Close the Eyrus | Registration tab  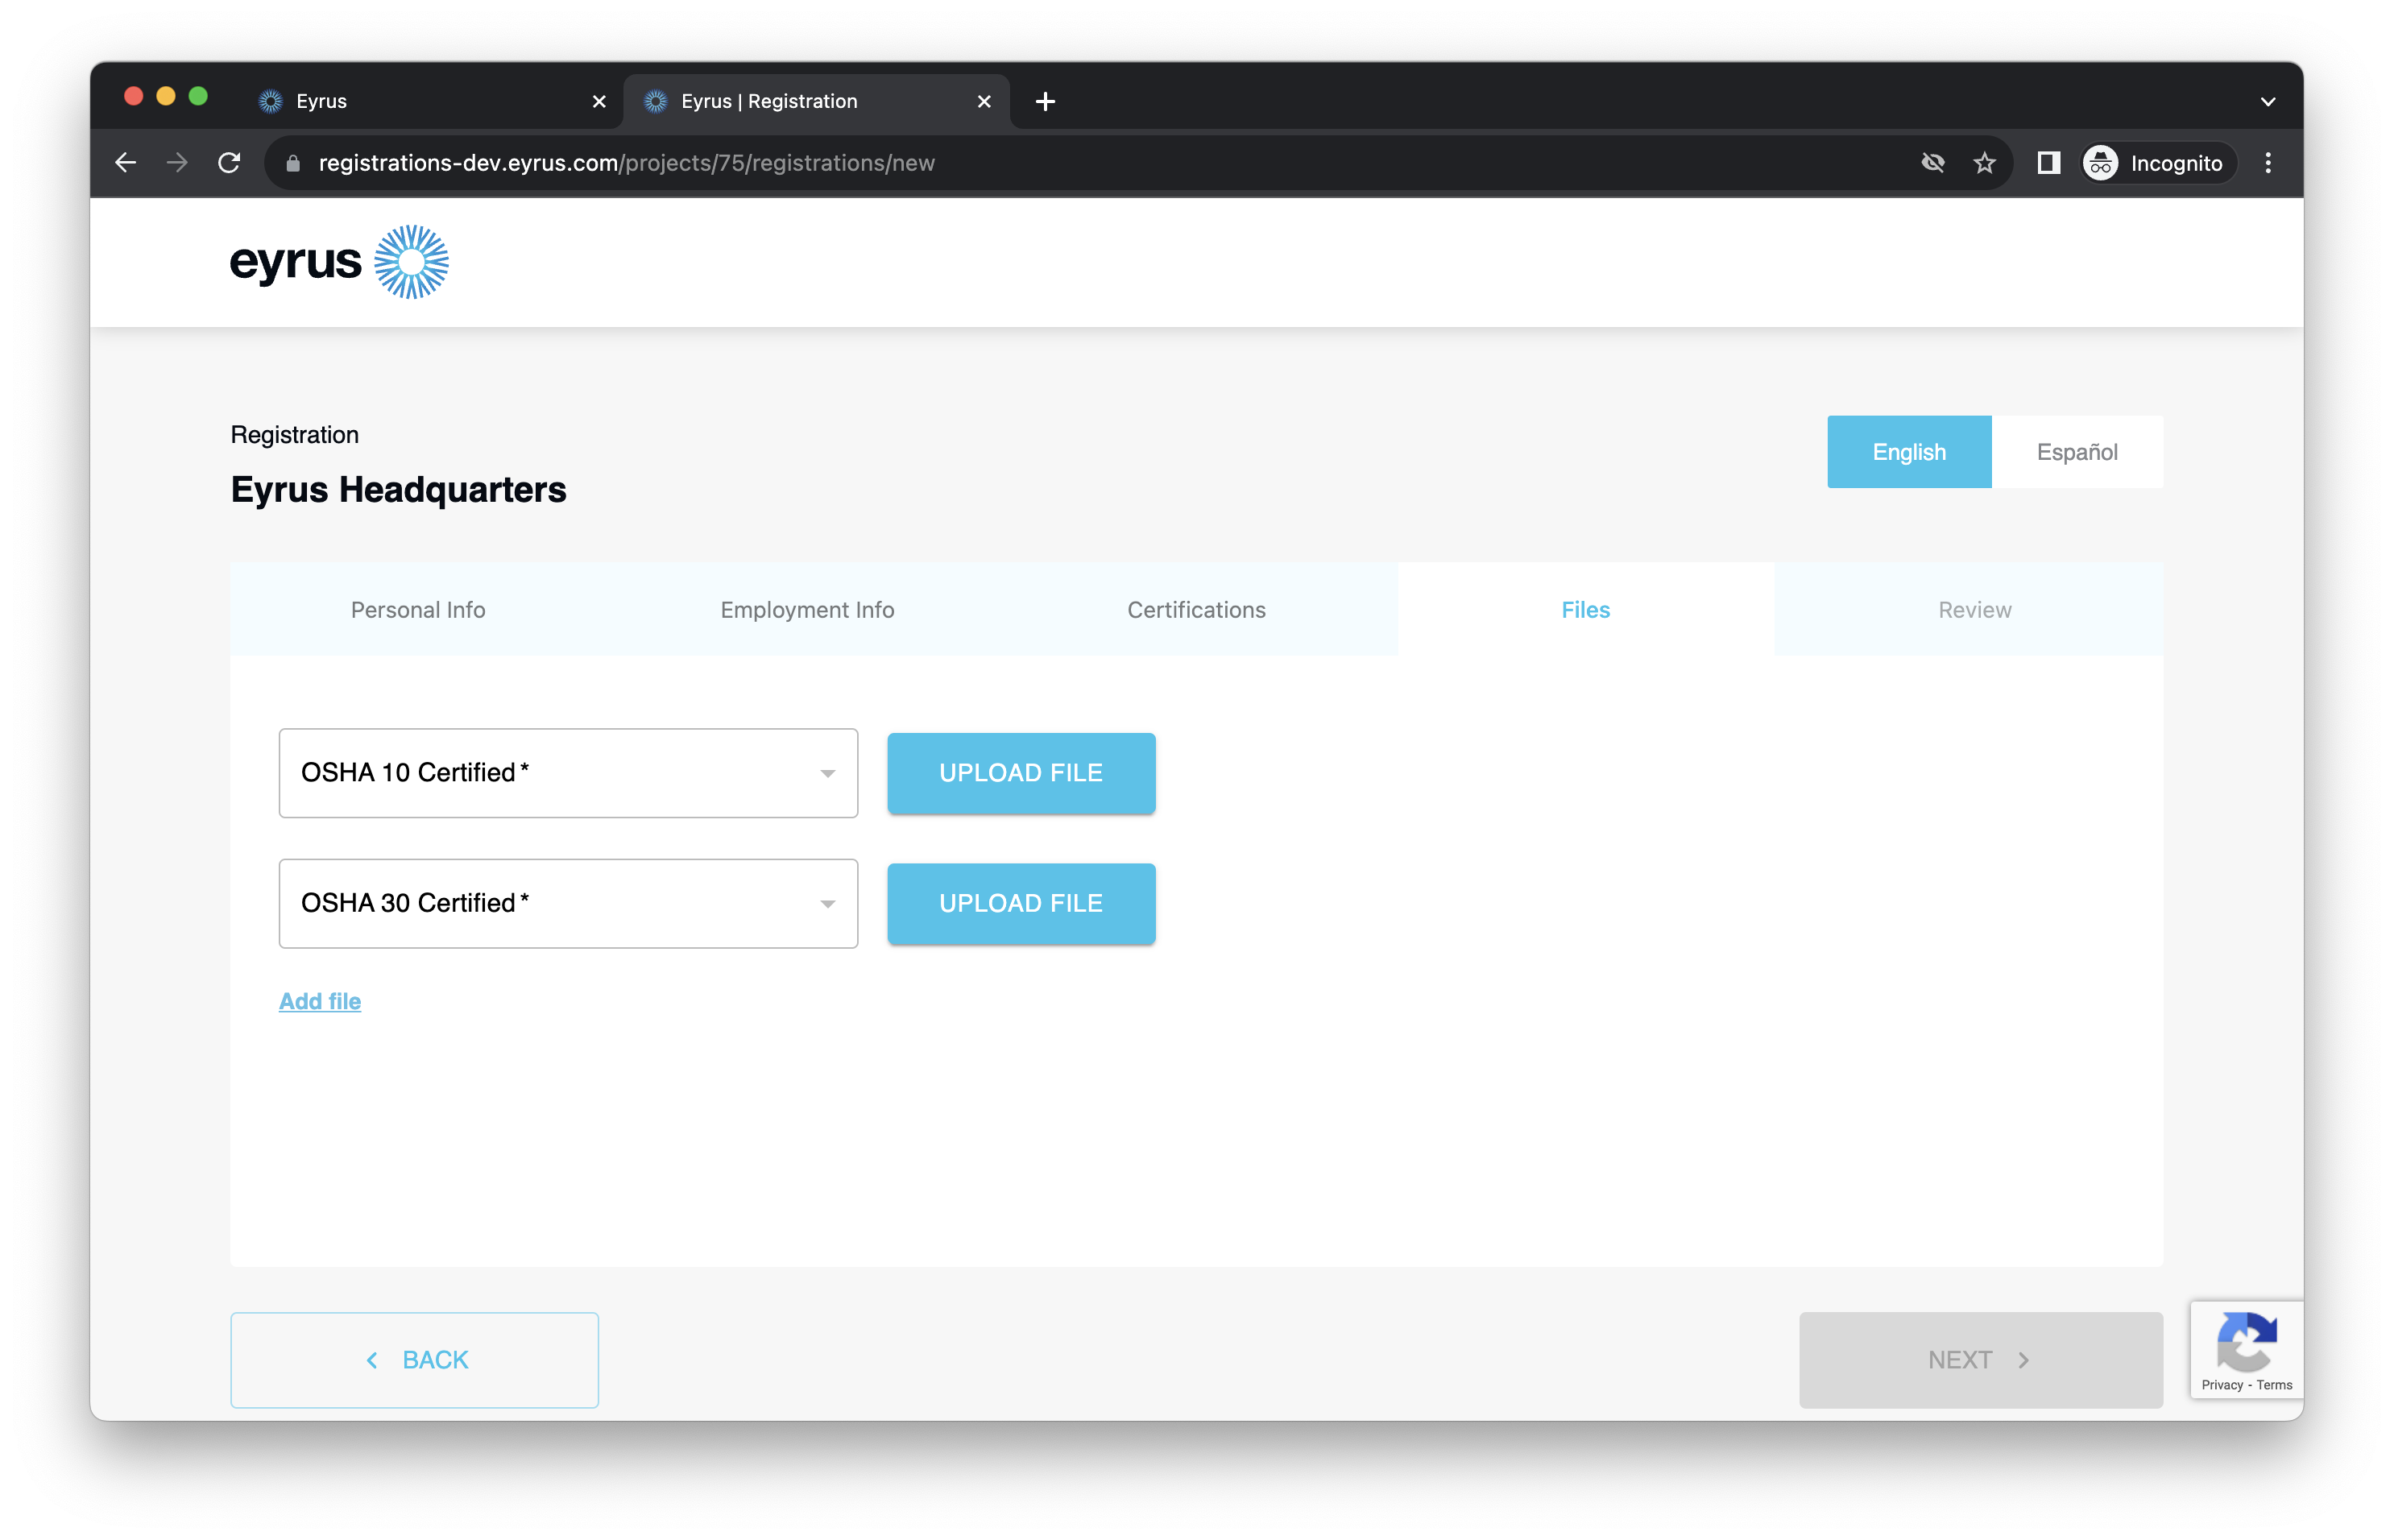click(x=984, y=101)
